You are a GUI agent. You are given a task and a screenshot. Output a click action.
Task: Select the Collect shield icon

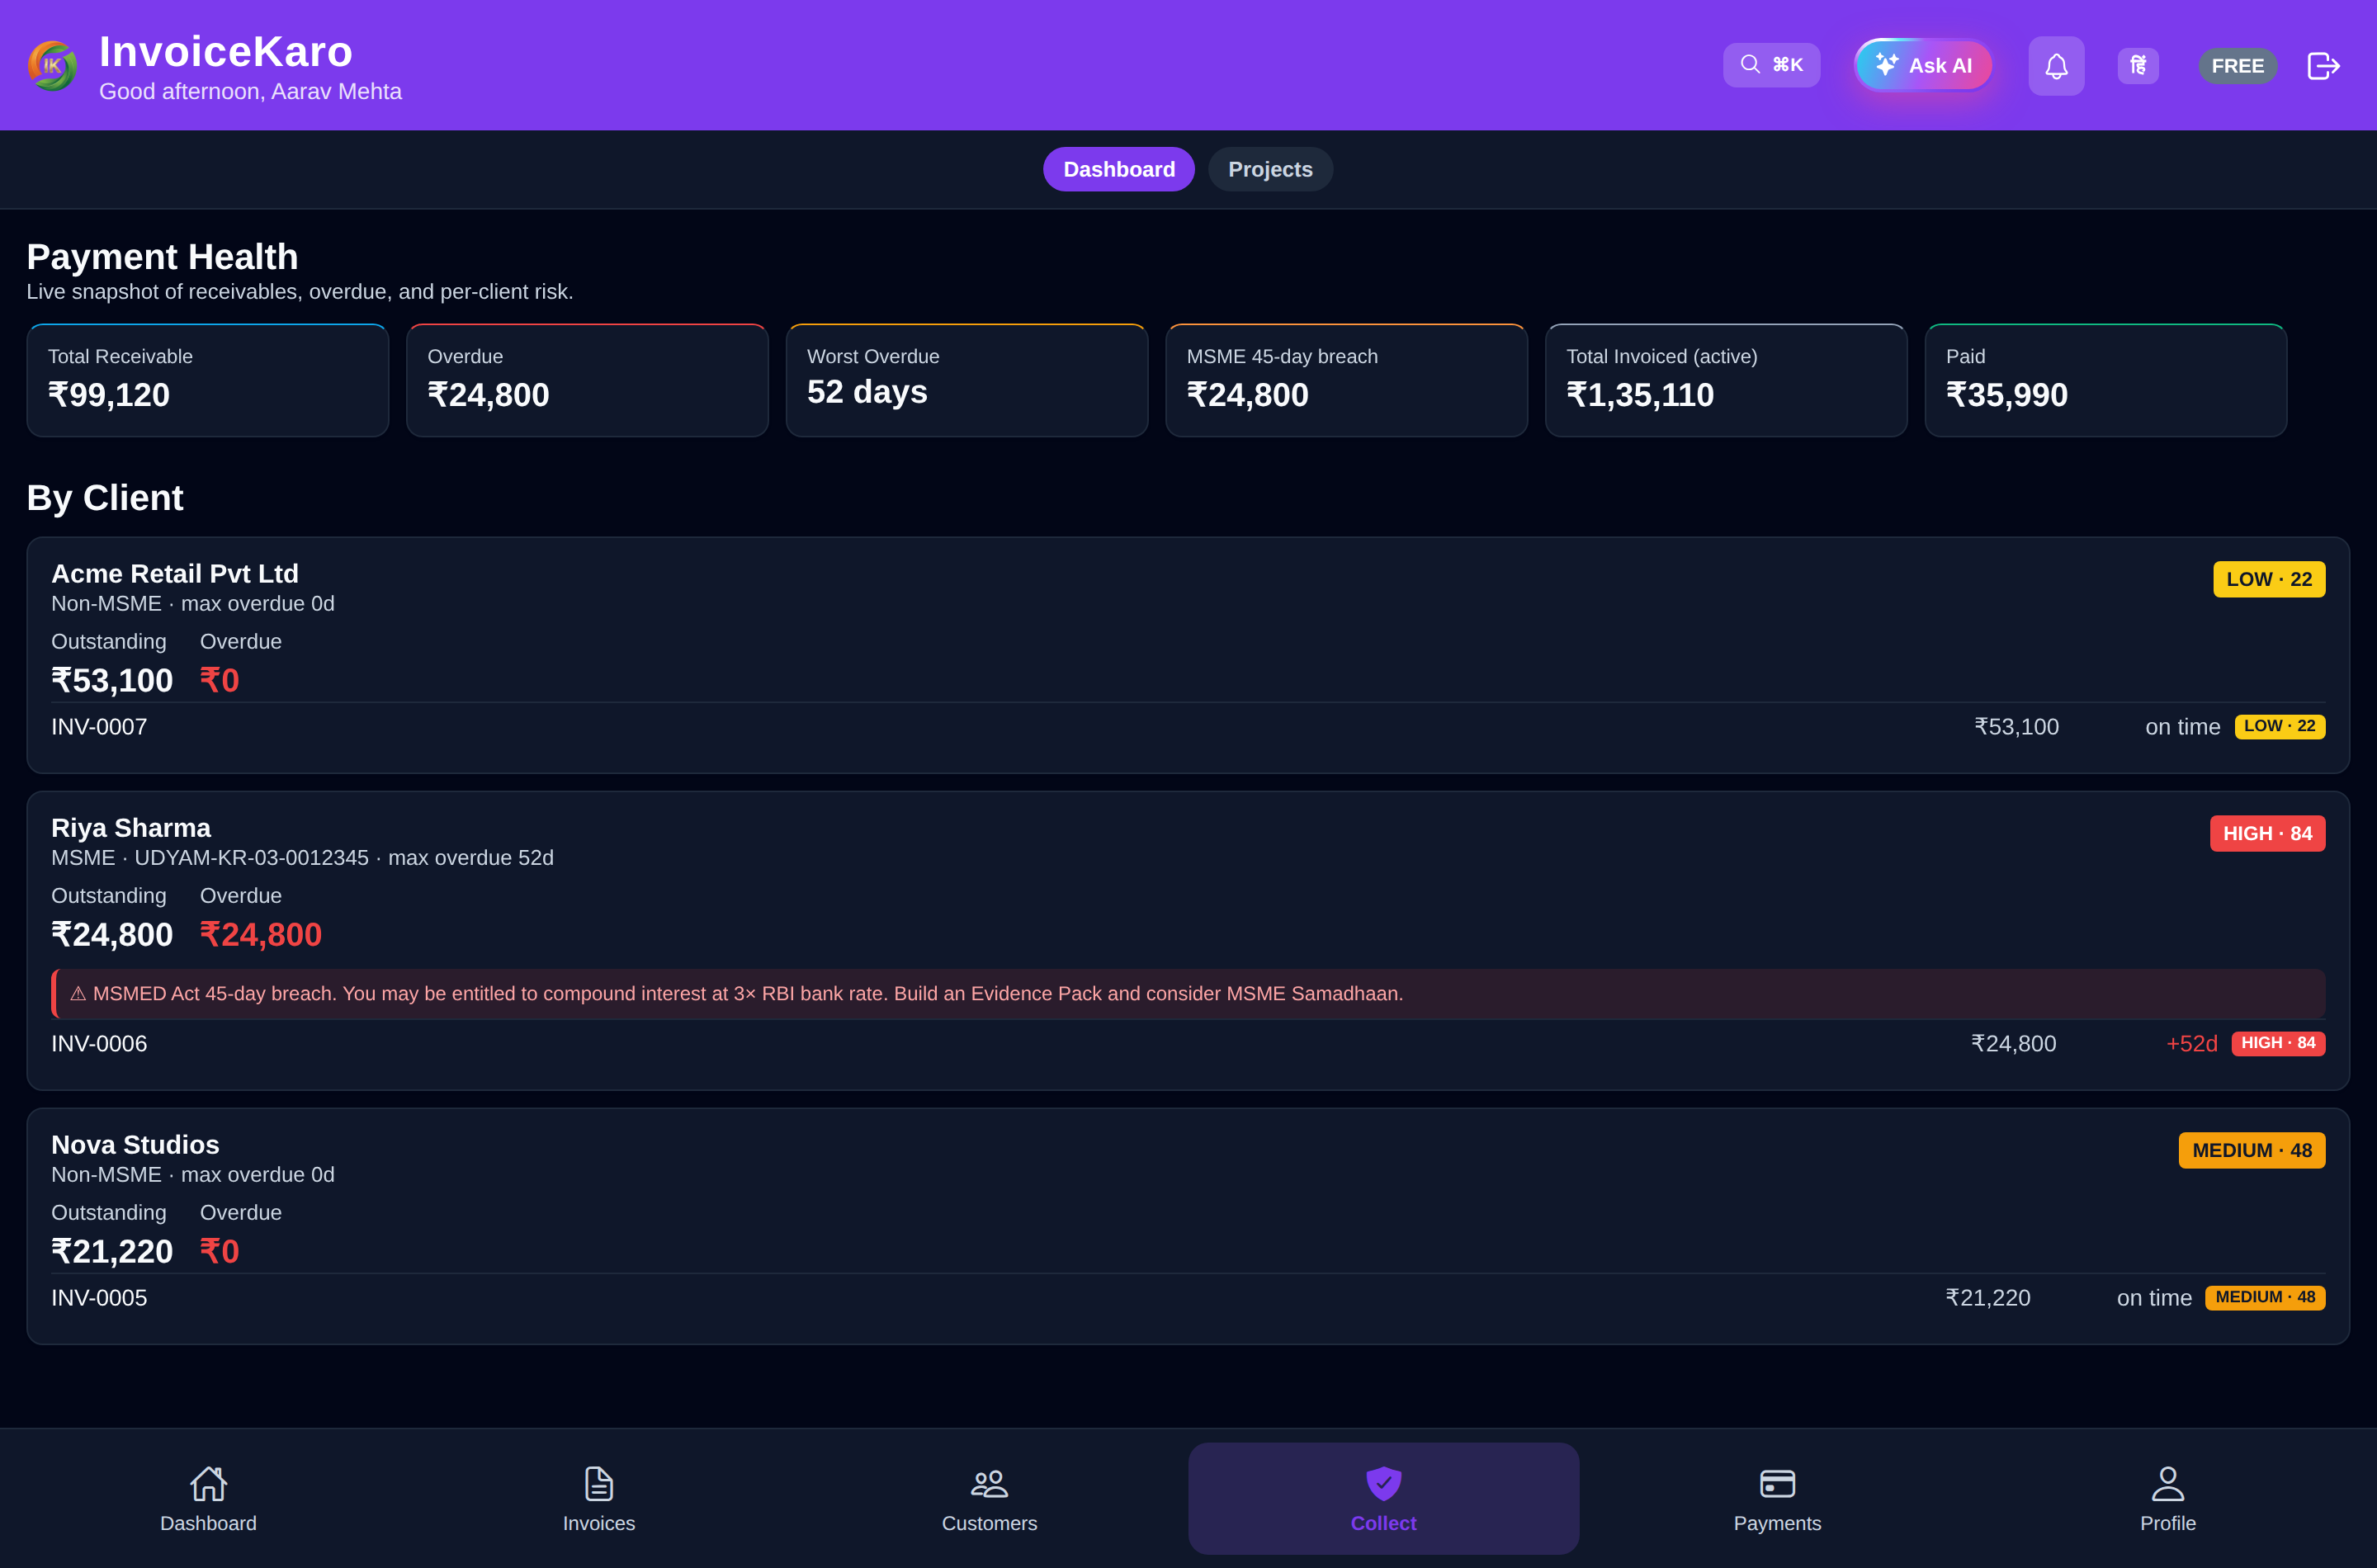[x=1383, y=1484]
